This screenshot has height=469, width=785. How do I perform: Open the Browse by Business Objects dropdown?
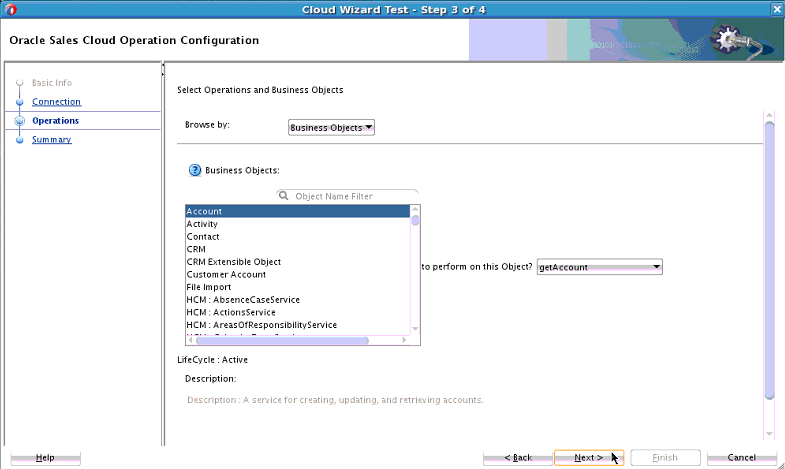pyautogui.click(x=331, y=127)
